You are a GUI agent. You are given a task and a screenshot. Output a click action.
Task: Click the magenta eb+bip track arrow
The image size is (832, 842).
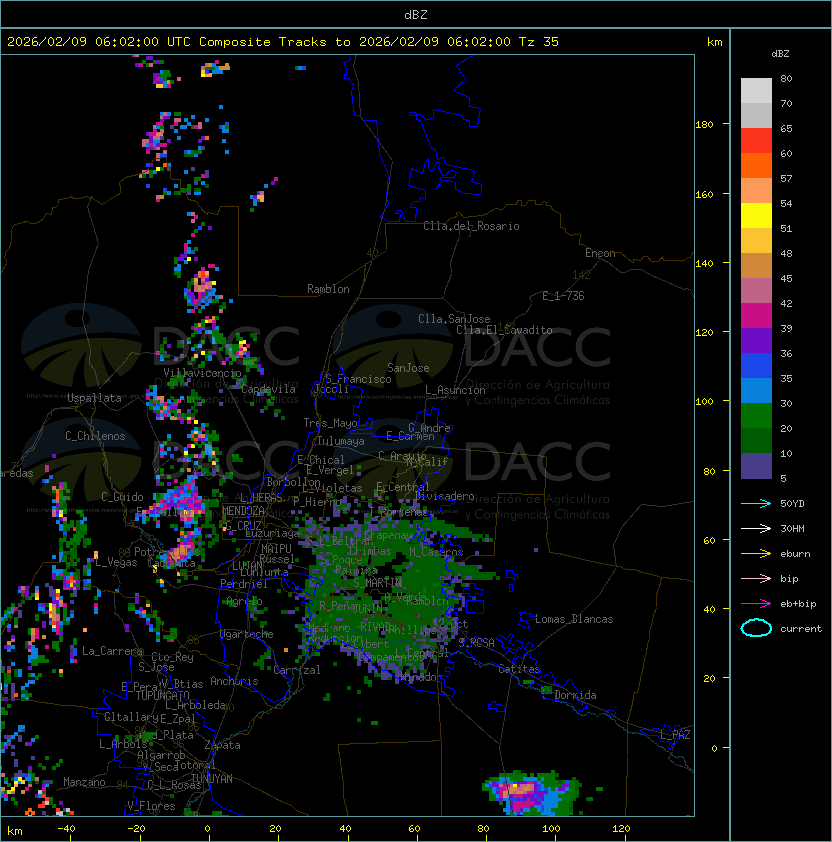[756, 604]
